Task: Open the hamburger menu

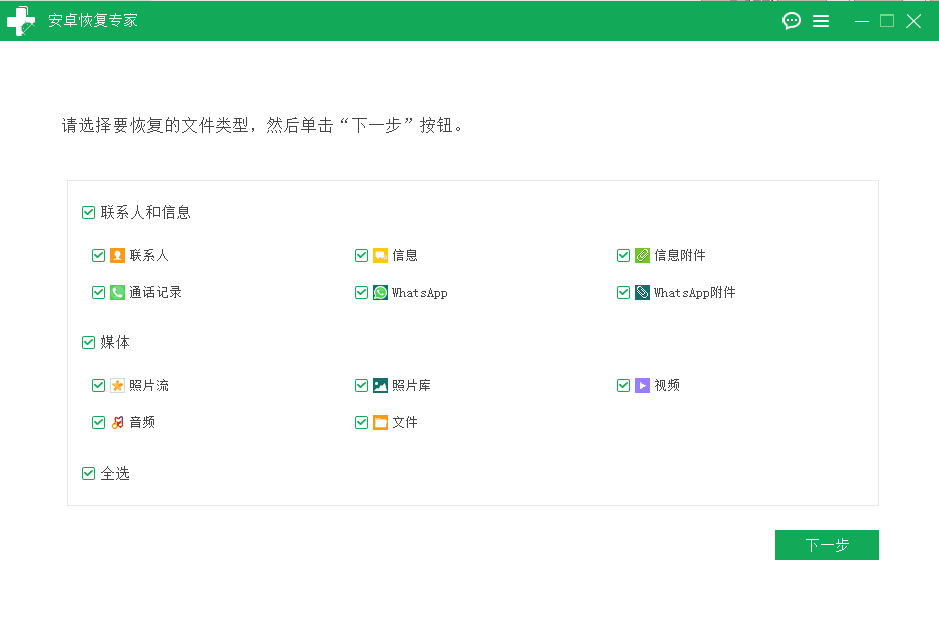Action: 821,20
